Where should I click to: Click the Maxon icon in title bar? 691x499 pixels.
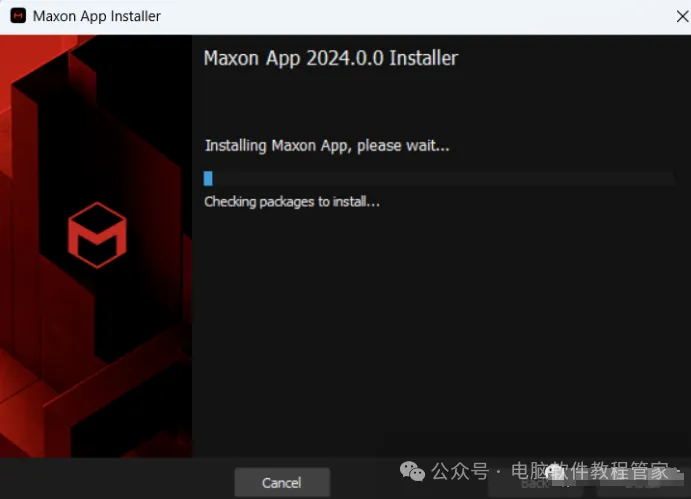pos(18,16)
